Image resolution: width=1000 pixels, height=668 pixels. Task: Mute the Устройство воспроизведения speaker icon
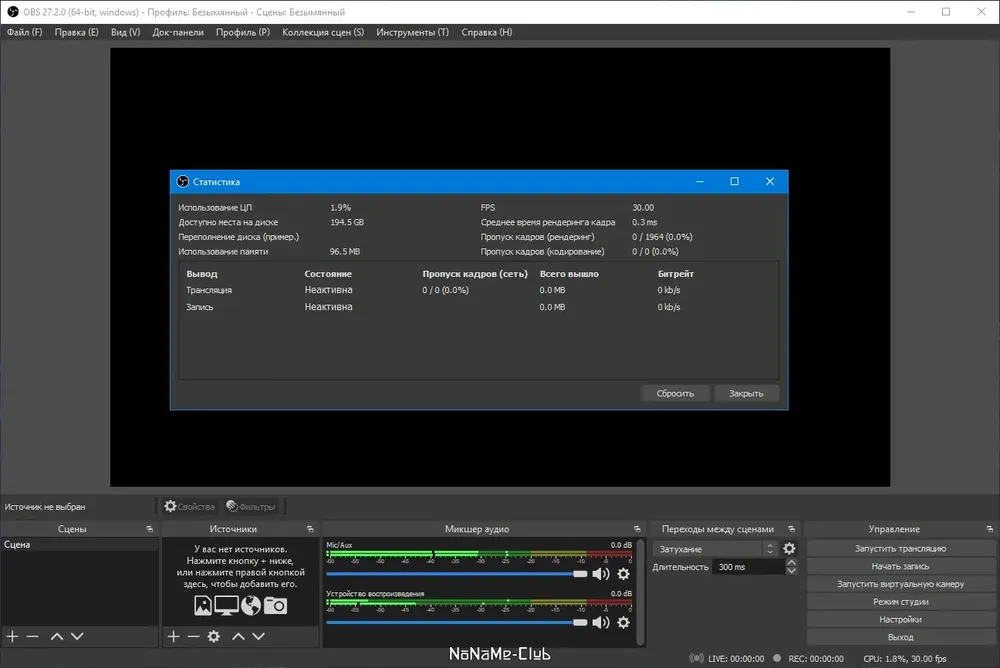click(600, 622)
